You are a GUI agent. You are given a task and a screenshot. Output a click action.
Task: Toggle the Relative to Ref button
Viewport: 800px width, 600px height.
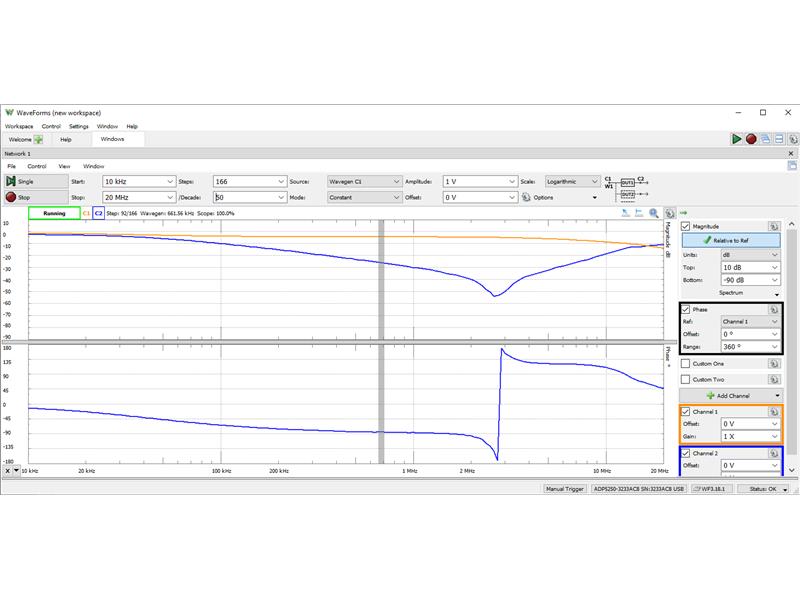731,240
